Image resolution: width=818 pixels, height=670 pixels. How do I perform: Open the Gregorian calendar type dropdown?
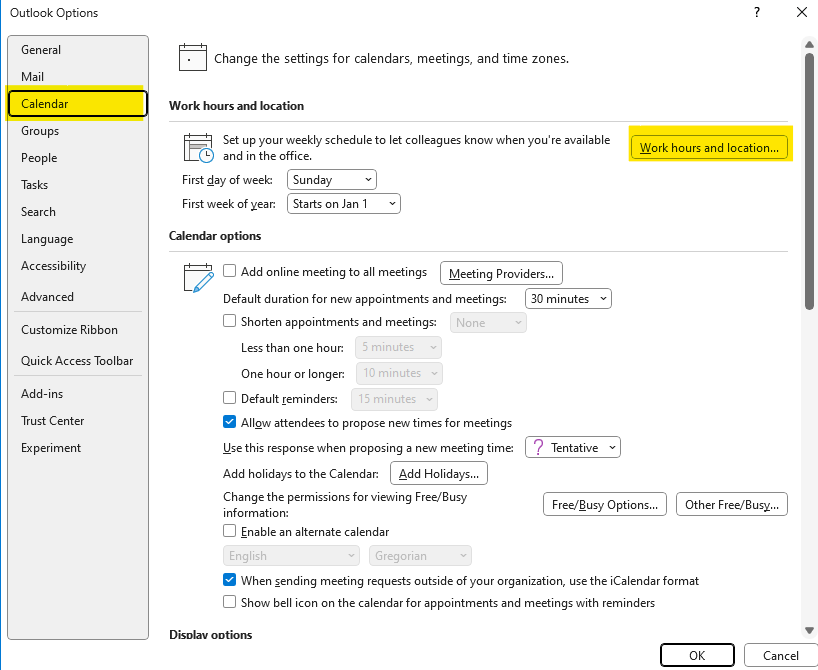(420, 556)
